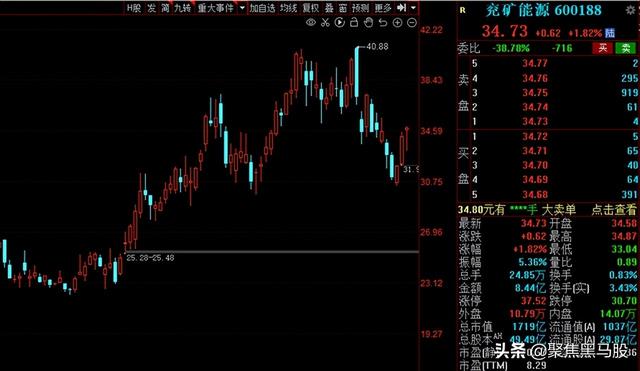
Task: Click the 最高 value 34.87
Action: (x=624, y=236)
